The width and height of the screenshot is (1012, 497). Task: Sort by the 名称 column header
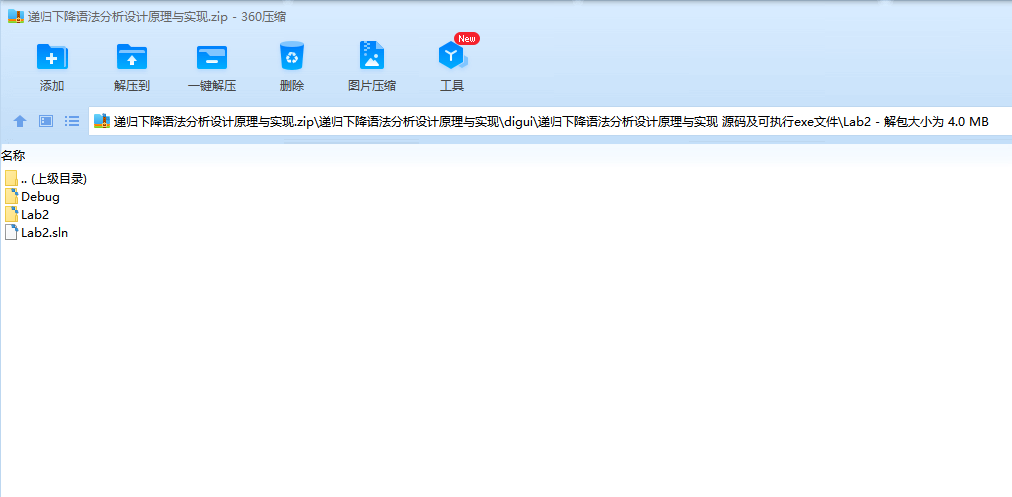[x=13, y=156]
